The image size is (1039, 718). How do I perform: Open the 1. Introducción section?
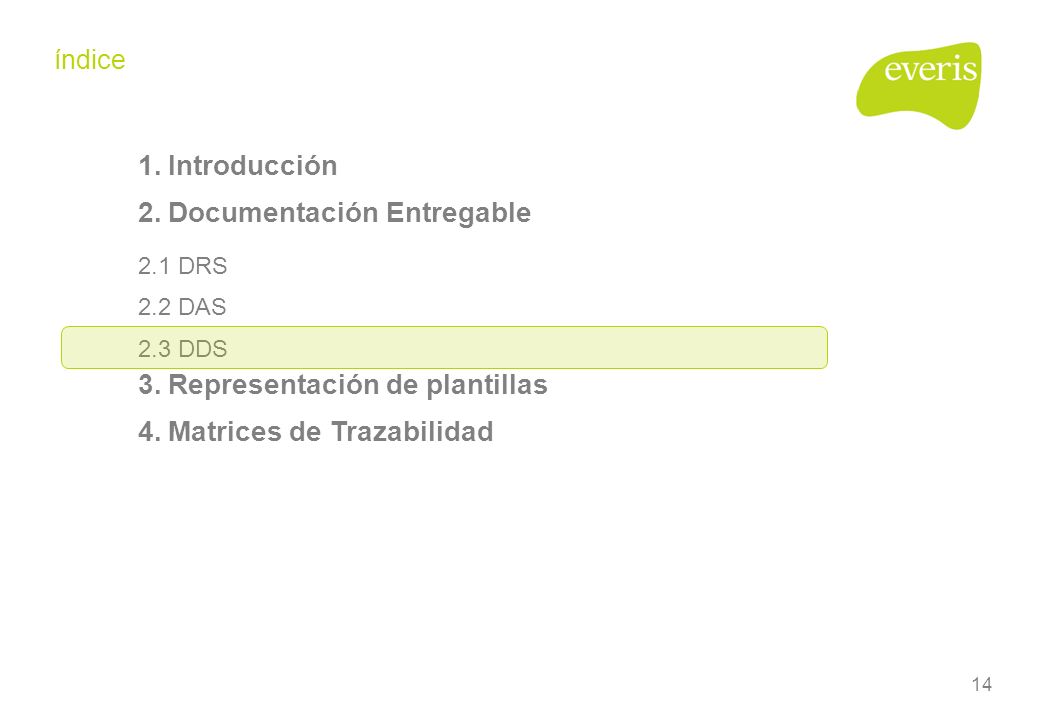(x=238, y=166)
